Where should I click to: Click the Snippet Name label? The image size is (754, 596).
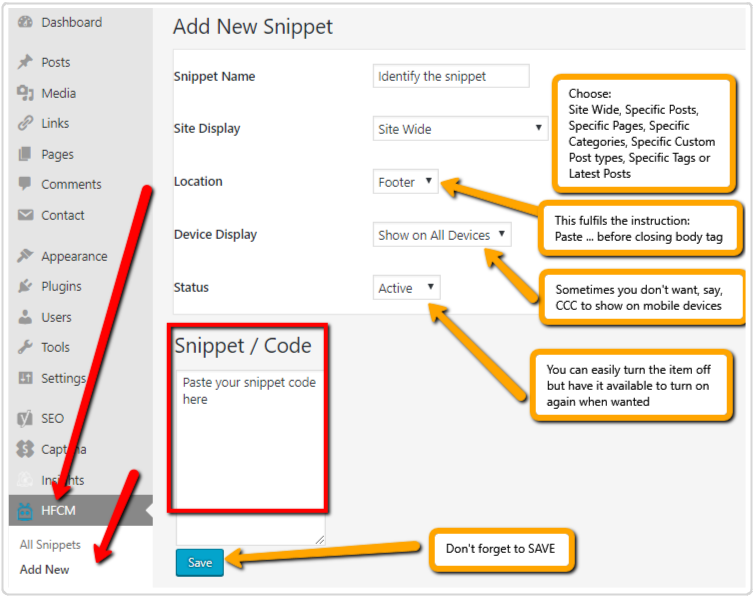point(214,76)
